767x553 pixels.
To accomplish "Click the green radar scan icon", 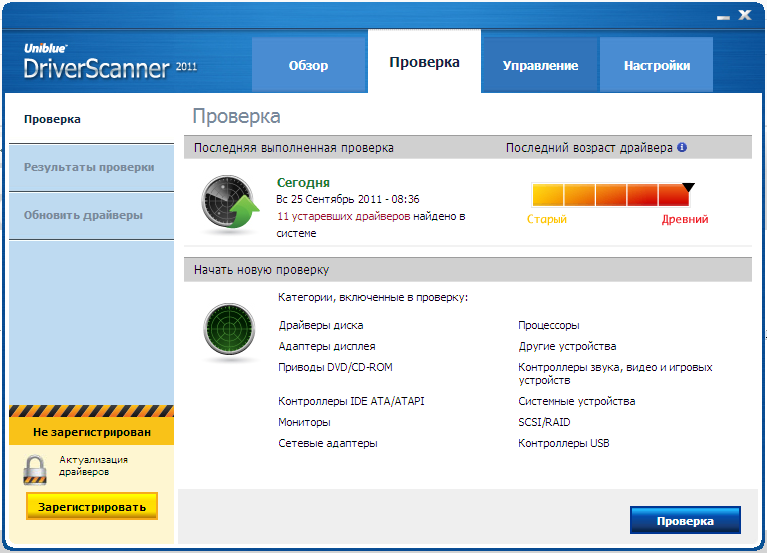I will tap(229, 329).
